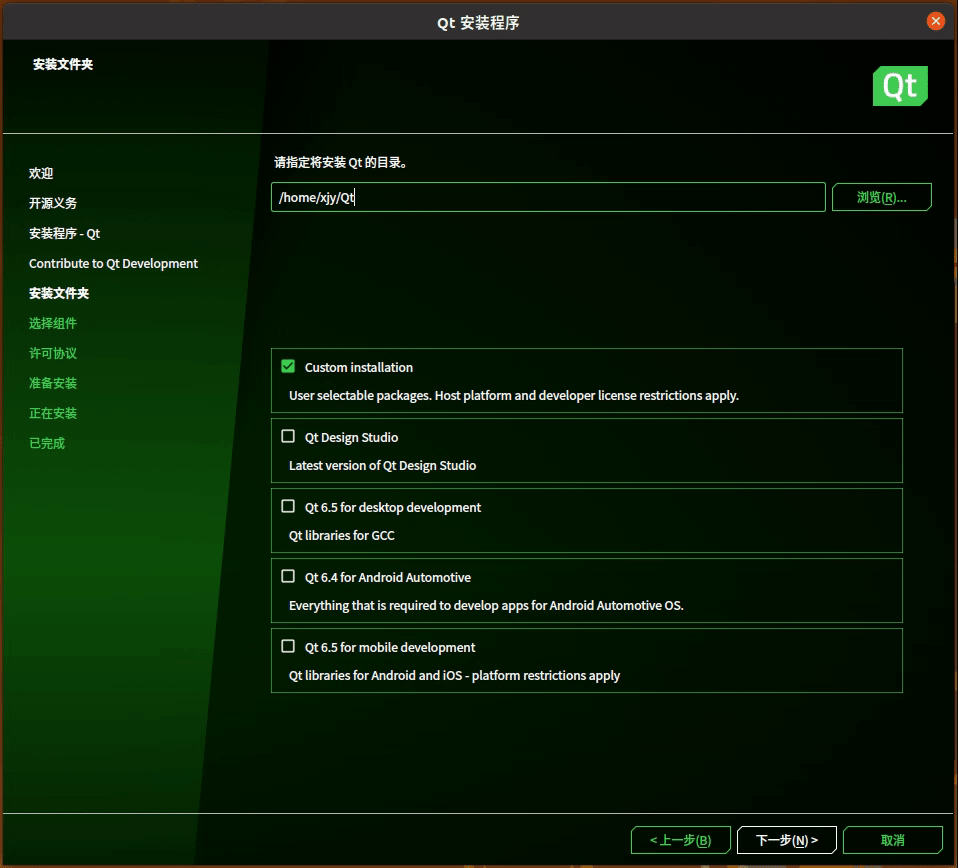The height and width of the screenshot is (868, 958).
Task: Go to next step with 下一步(N)
Action: click(x=787, y=841)
